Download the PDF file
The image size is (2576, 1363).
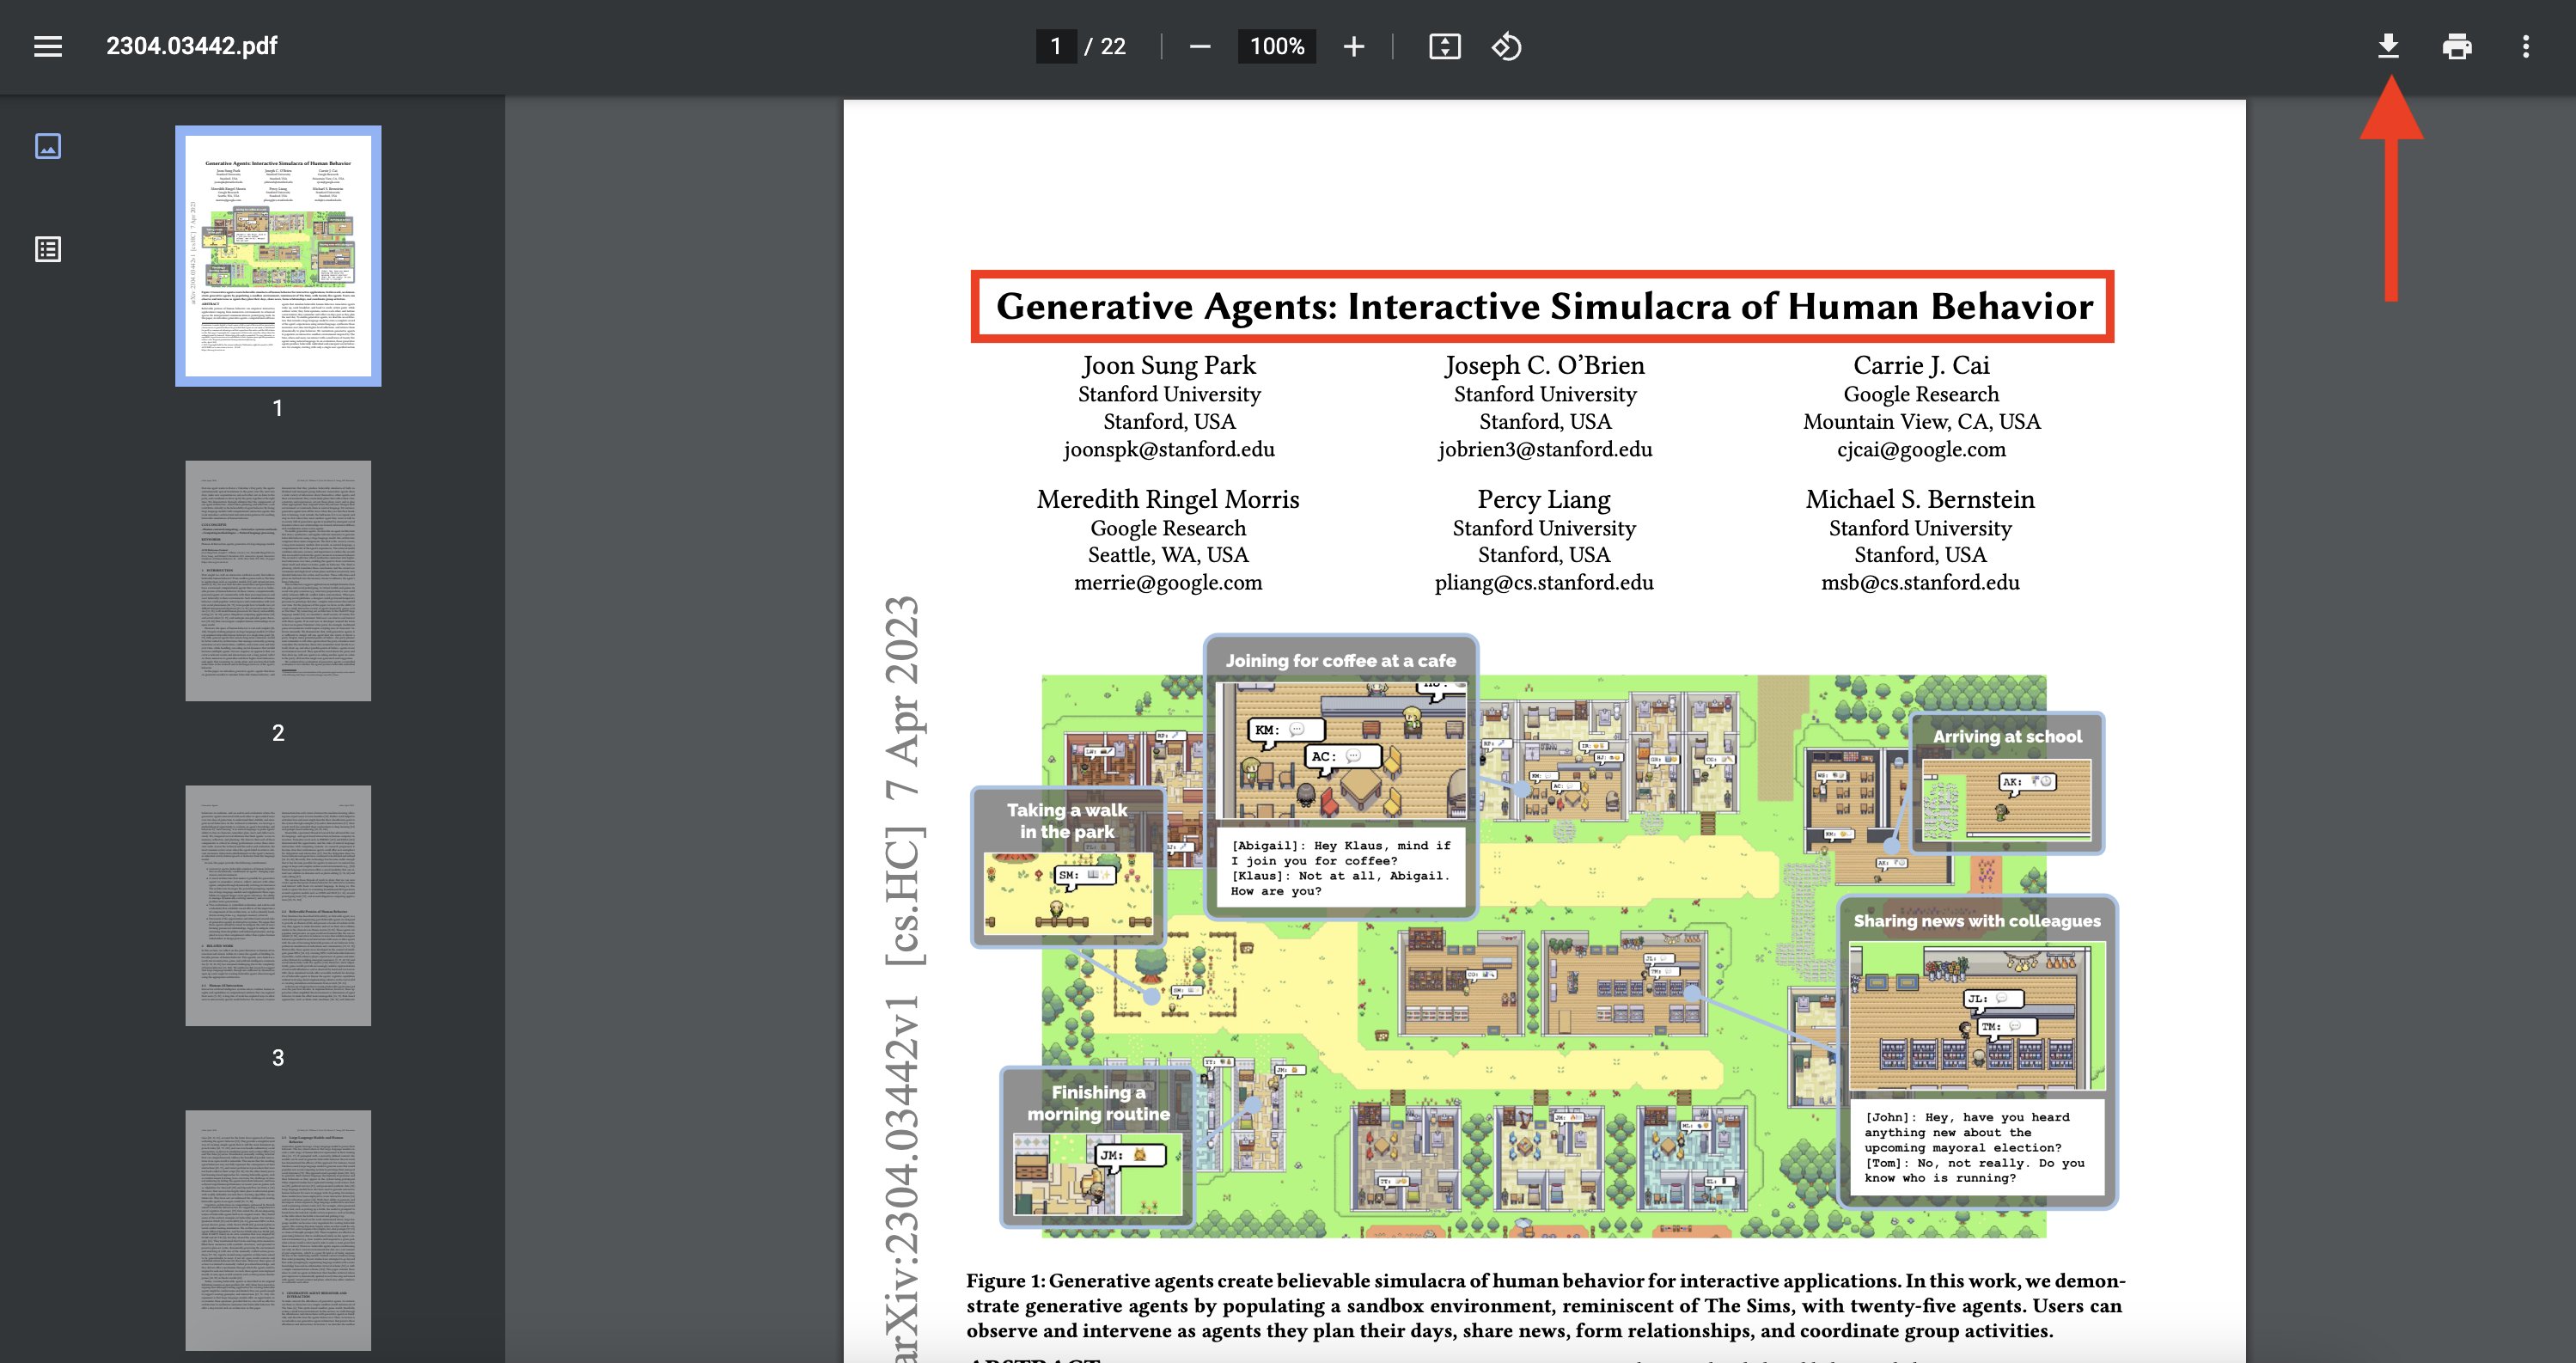coord(2388,46)
